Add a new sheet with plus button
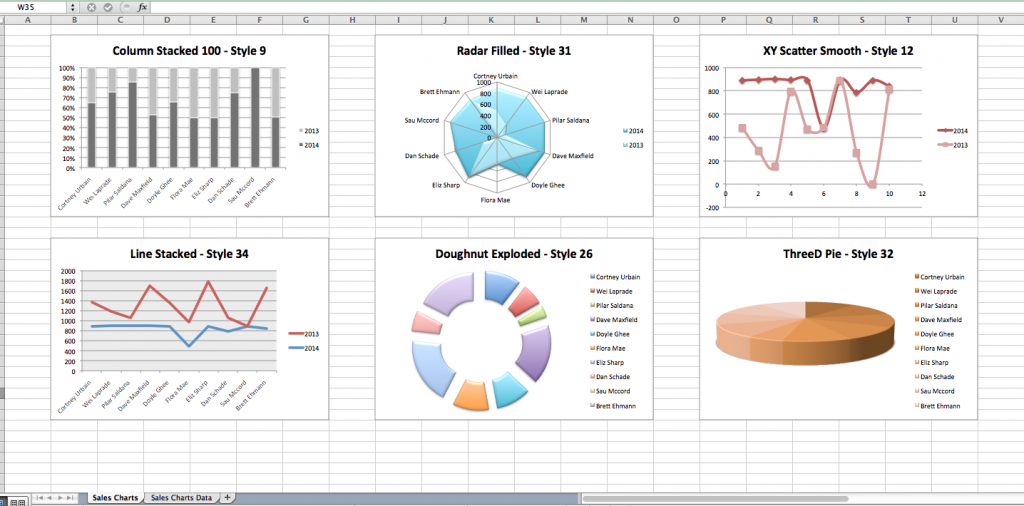This screenshot has width=1024, height=506. pos(227,497)
